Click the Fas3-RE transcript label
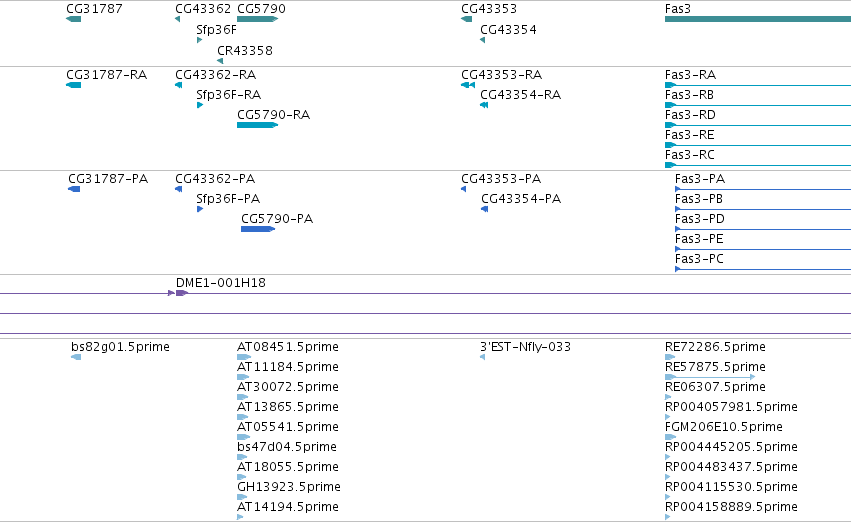 click(x=690, y=135)
